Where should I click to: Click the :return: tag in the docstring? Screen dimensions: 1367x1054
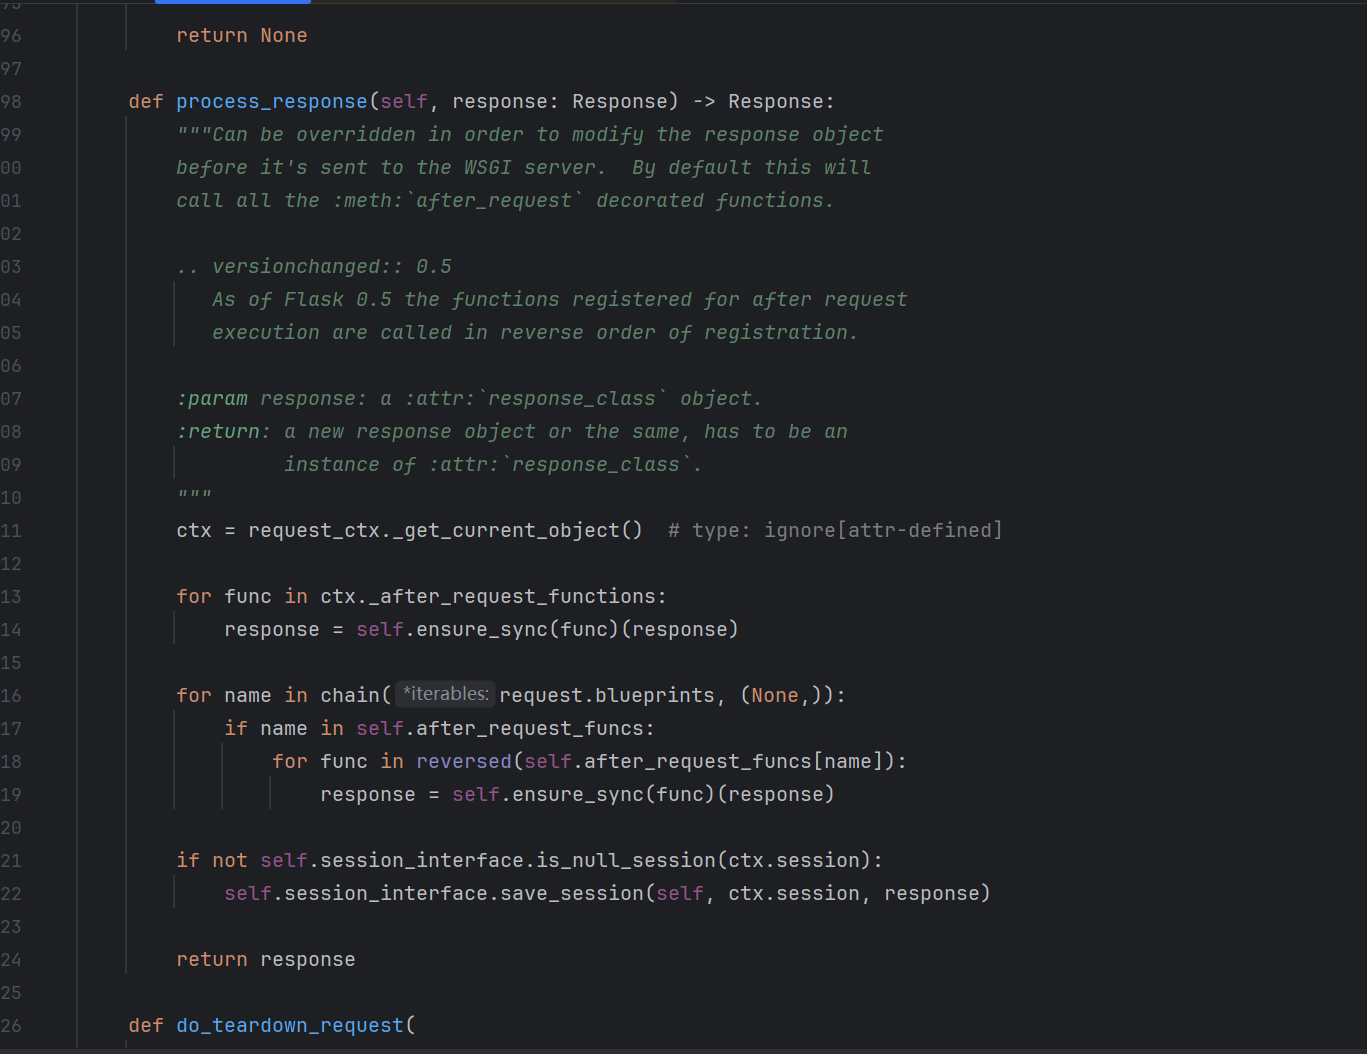[x=223, y=432]
